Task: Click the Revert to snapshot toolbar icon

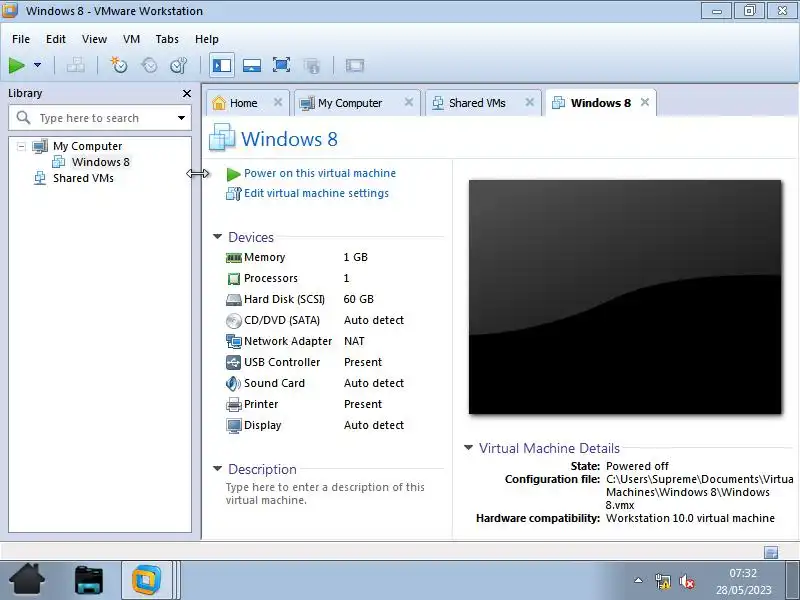Action: point(149,65)
